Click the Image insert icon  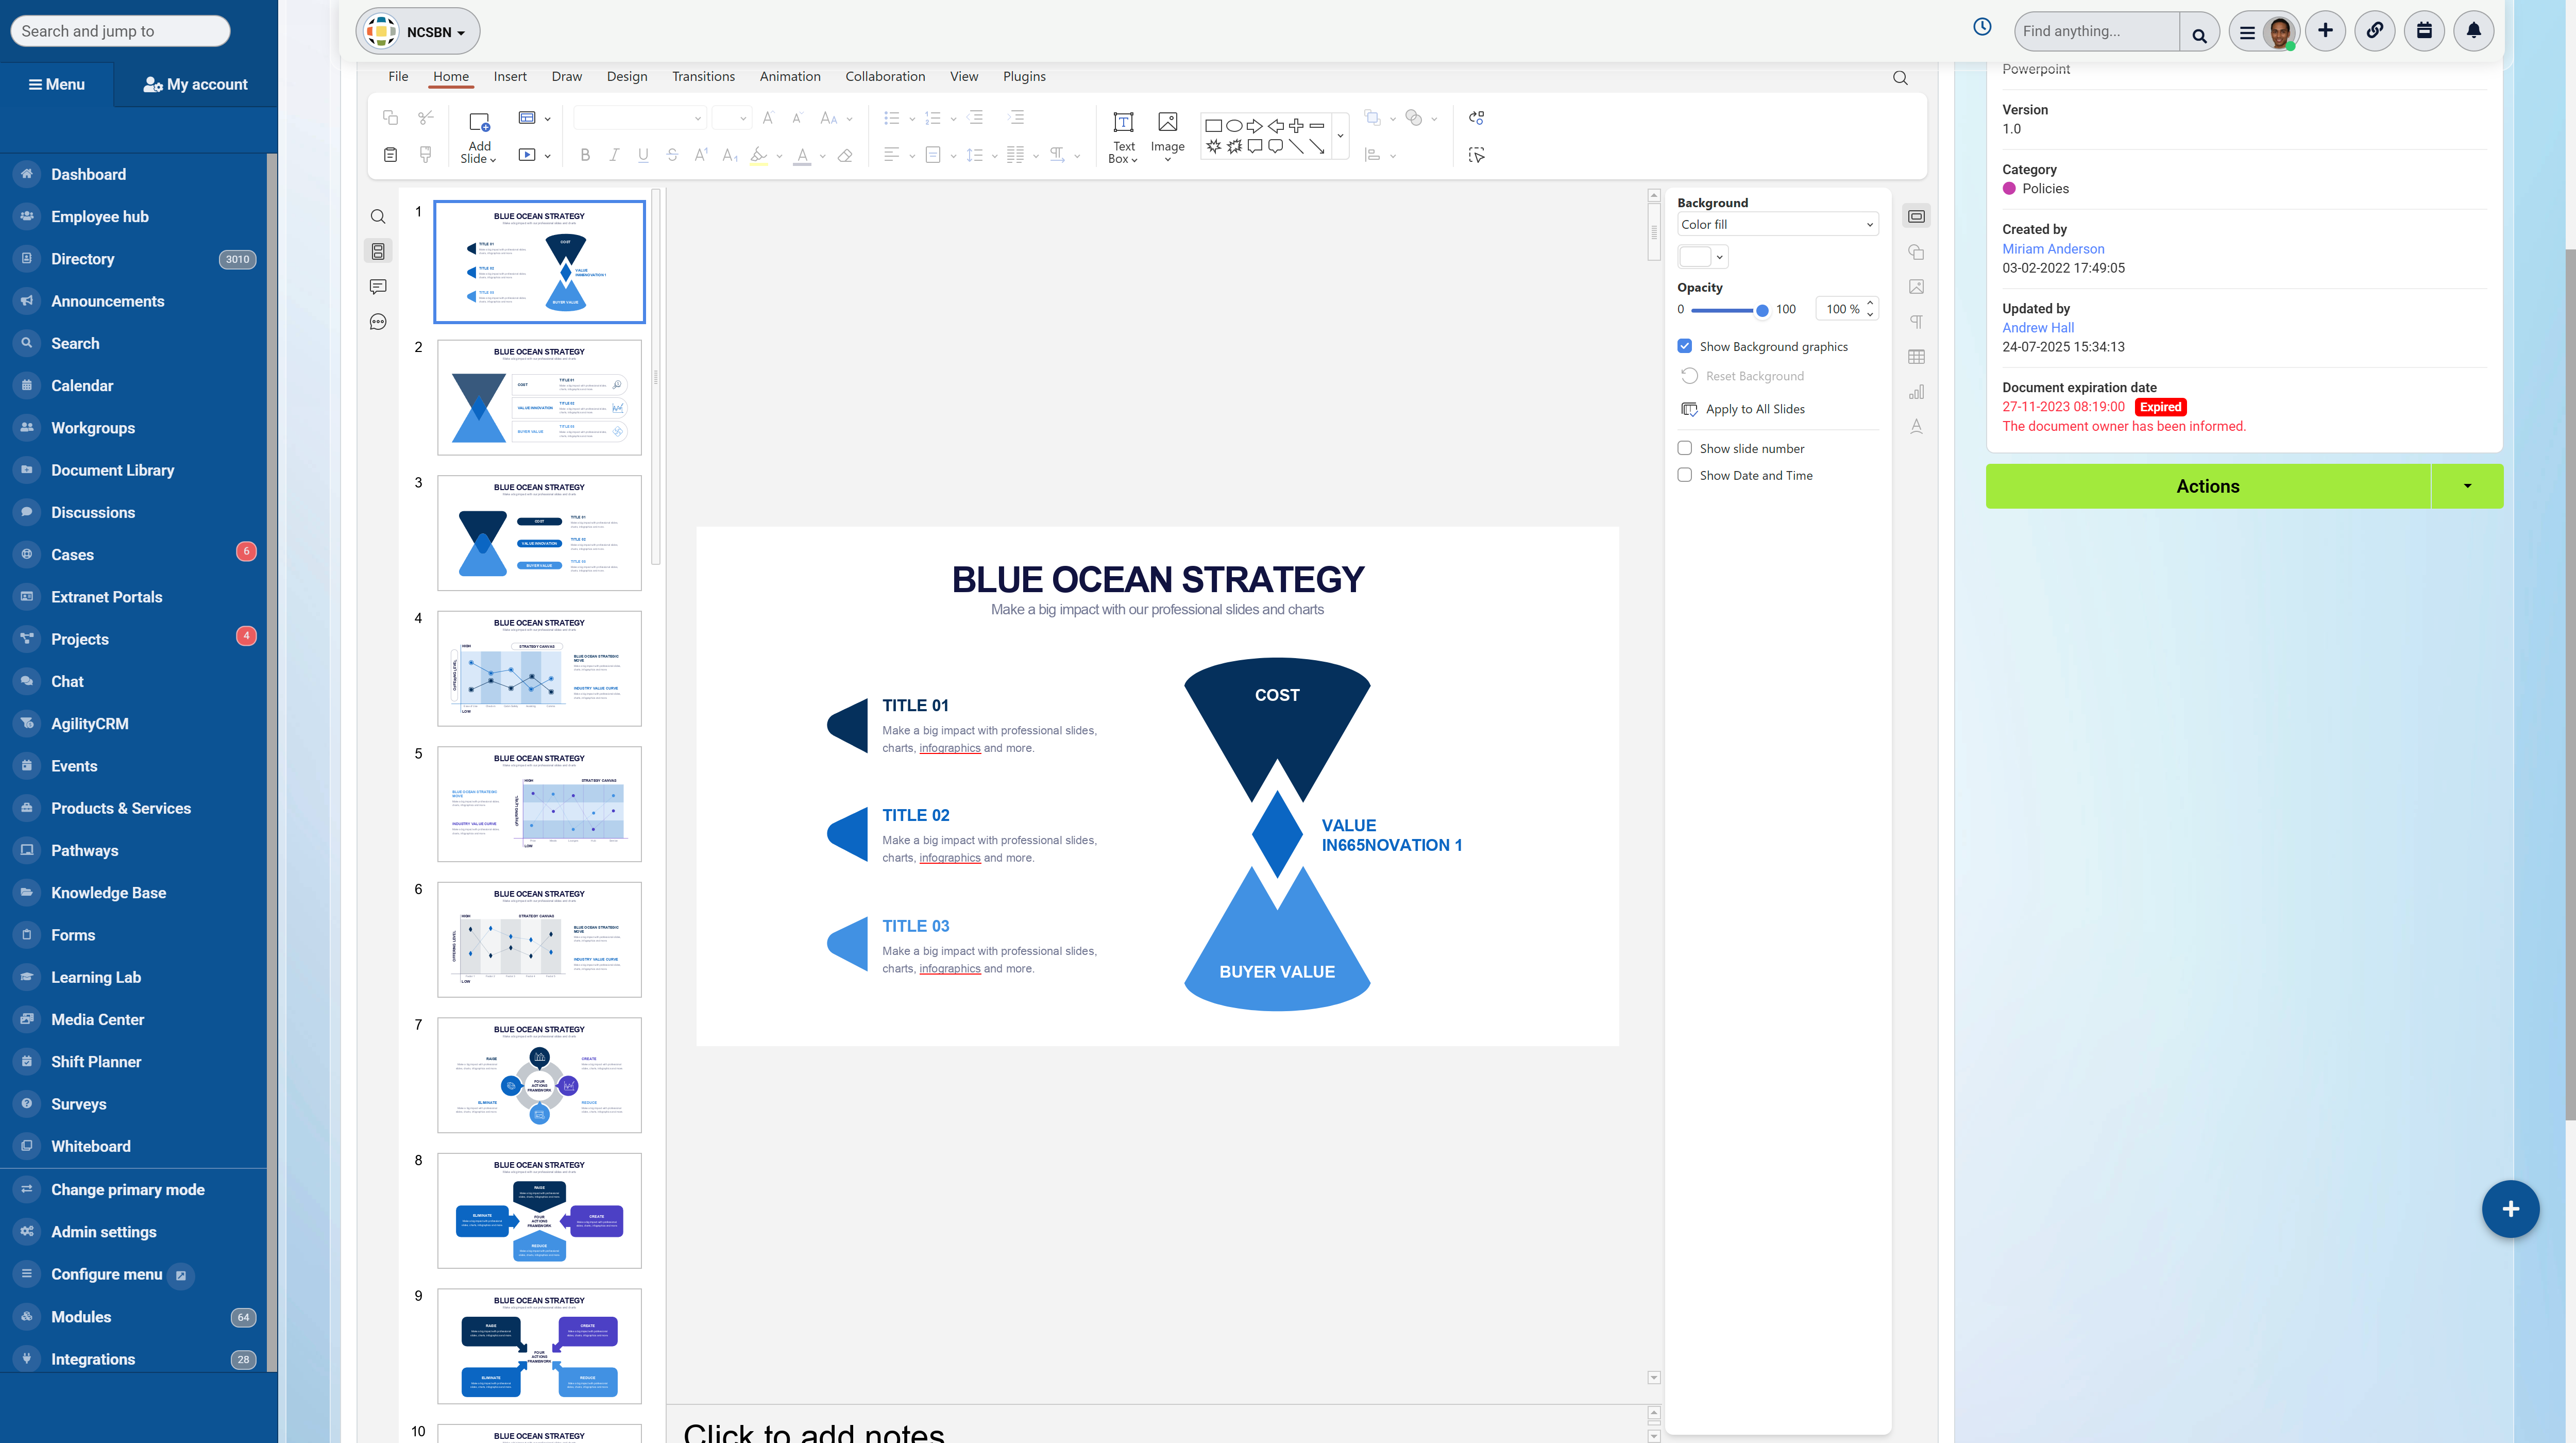tap(1167, 123)
